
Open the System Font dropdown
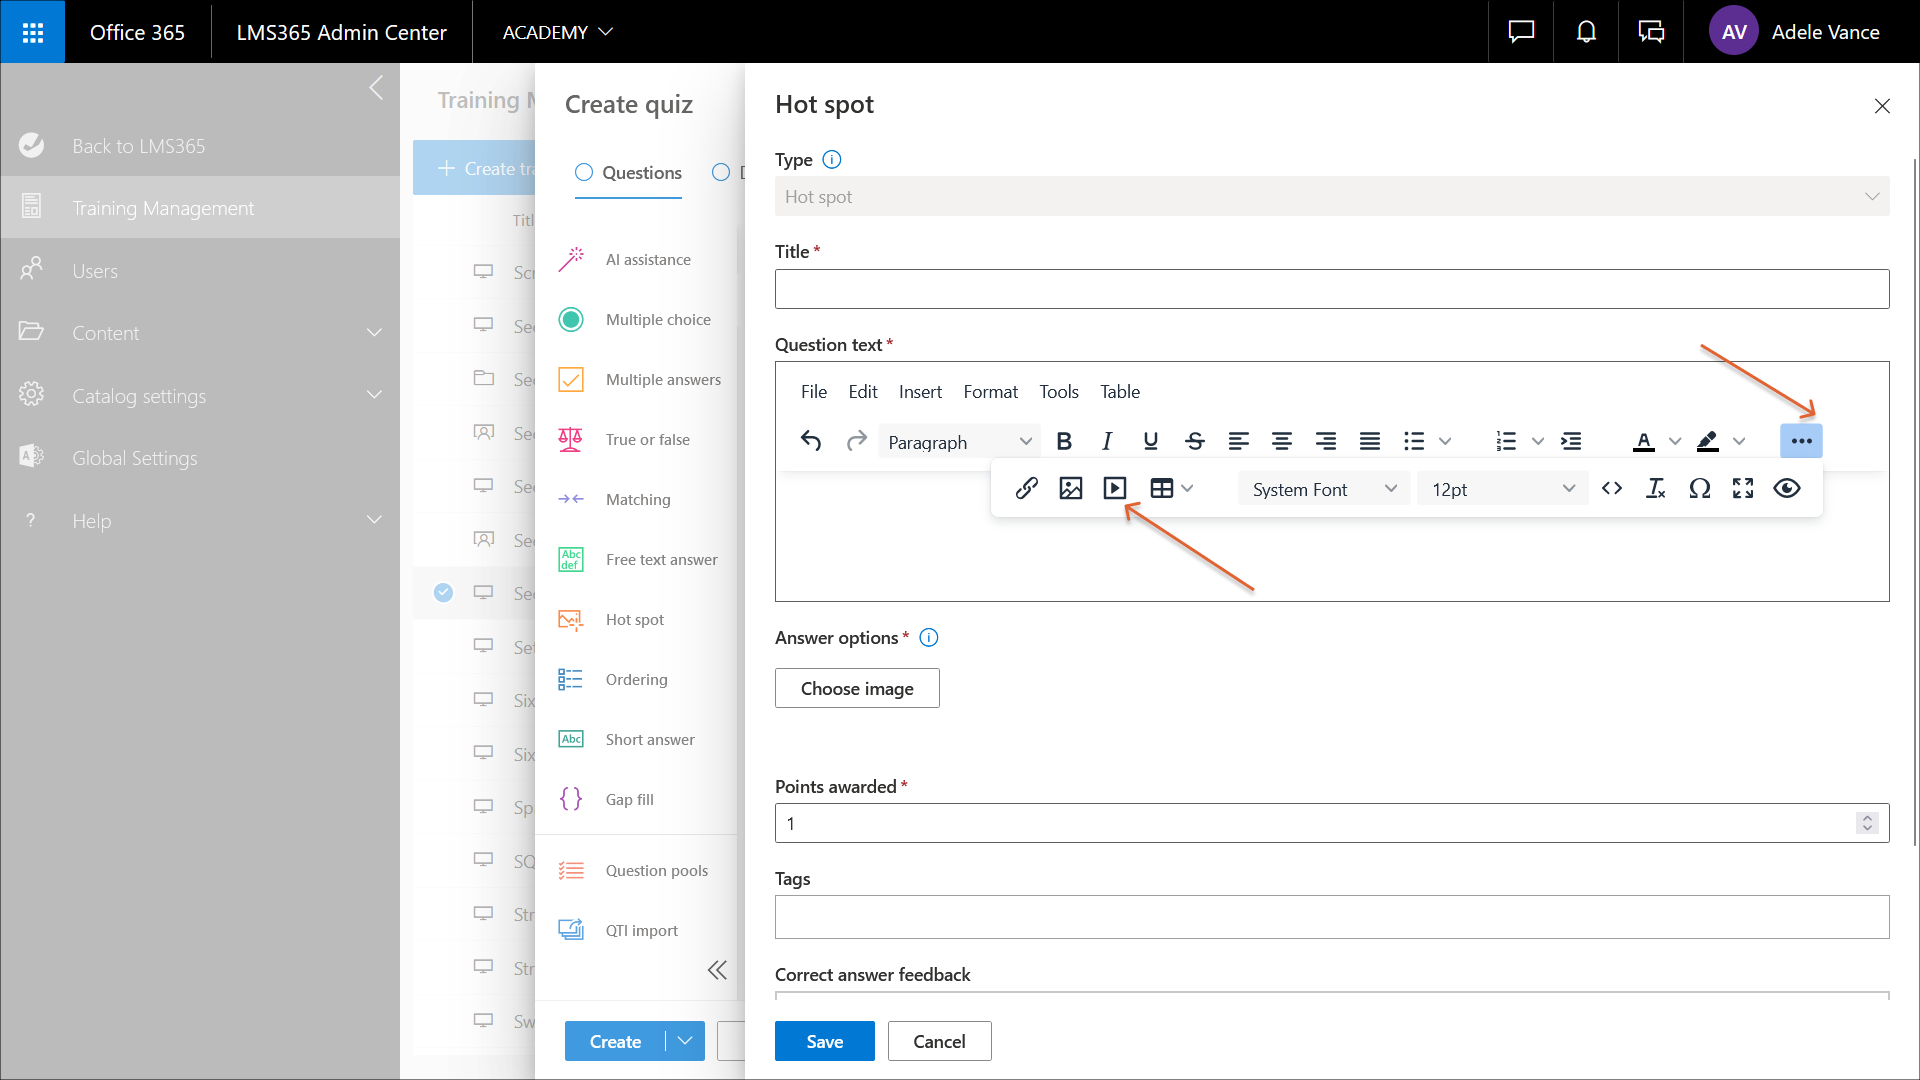tap(1323, 489)
